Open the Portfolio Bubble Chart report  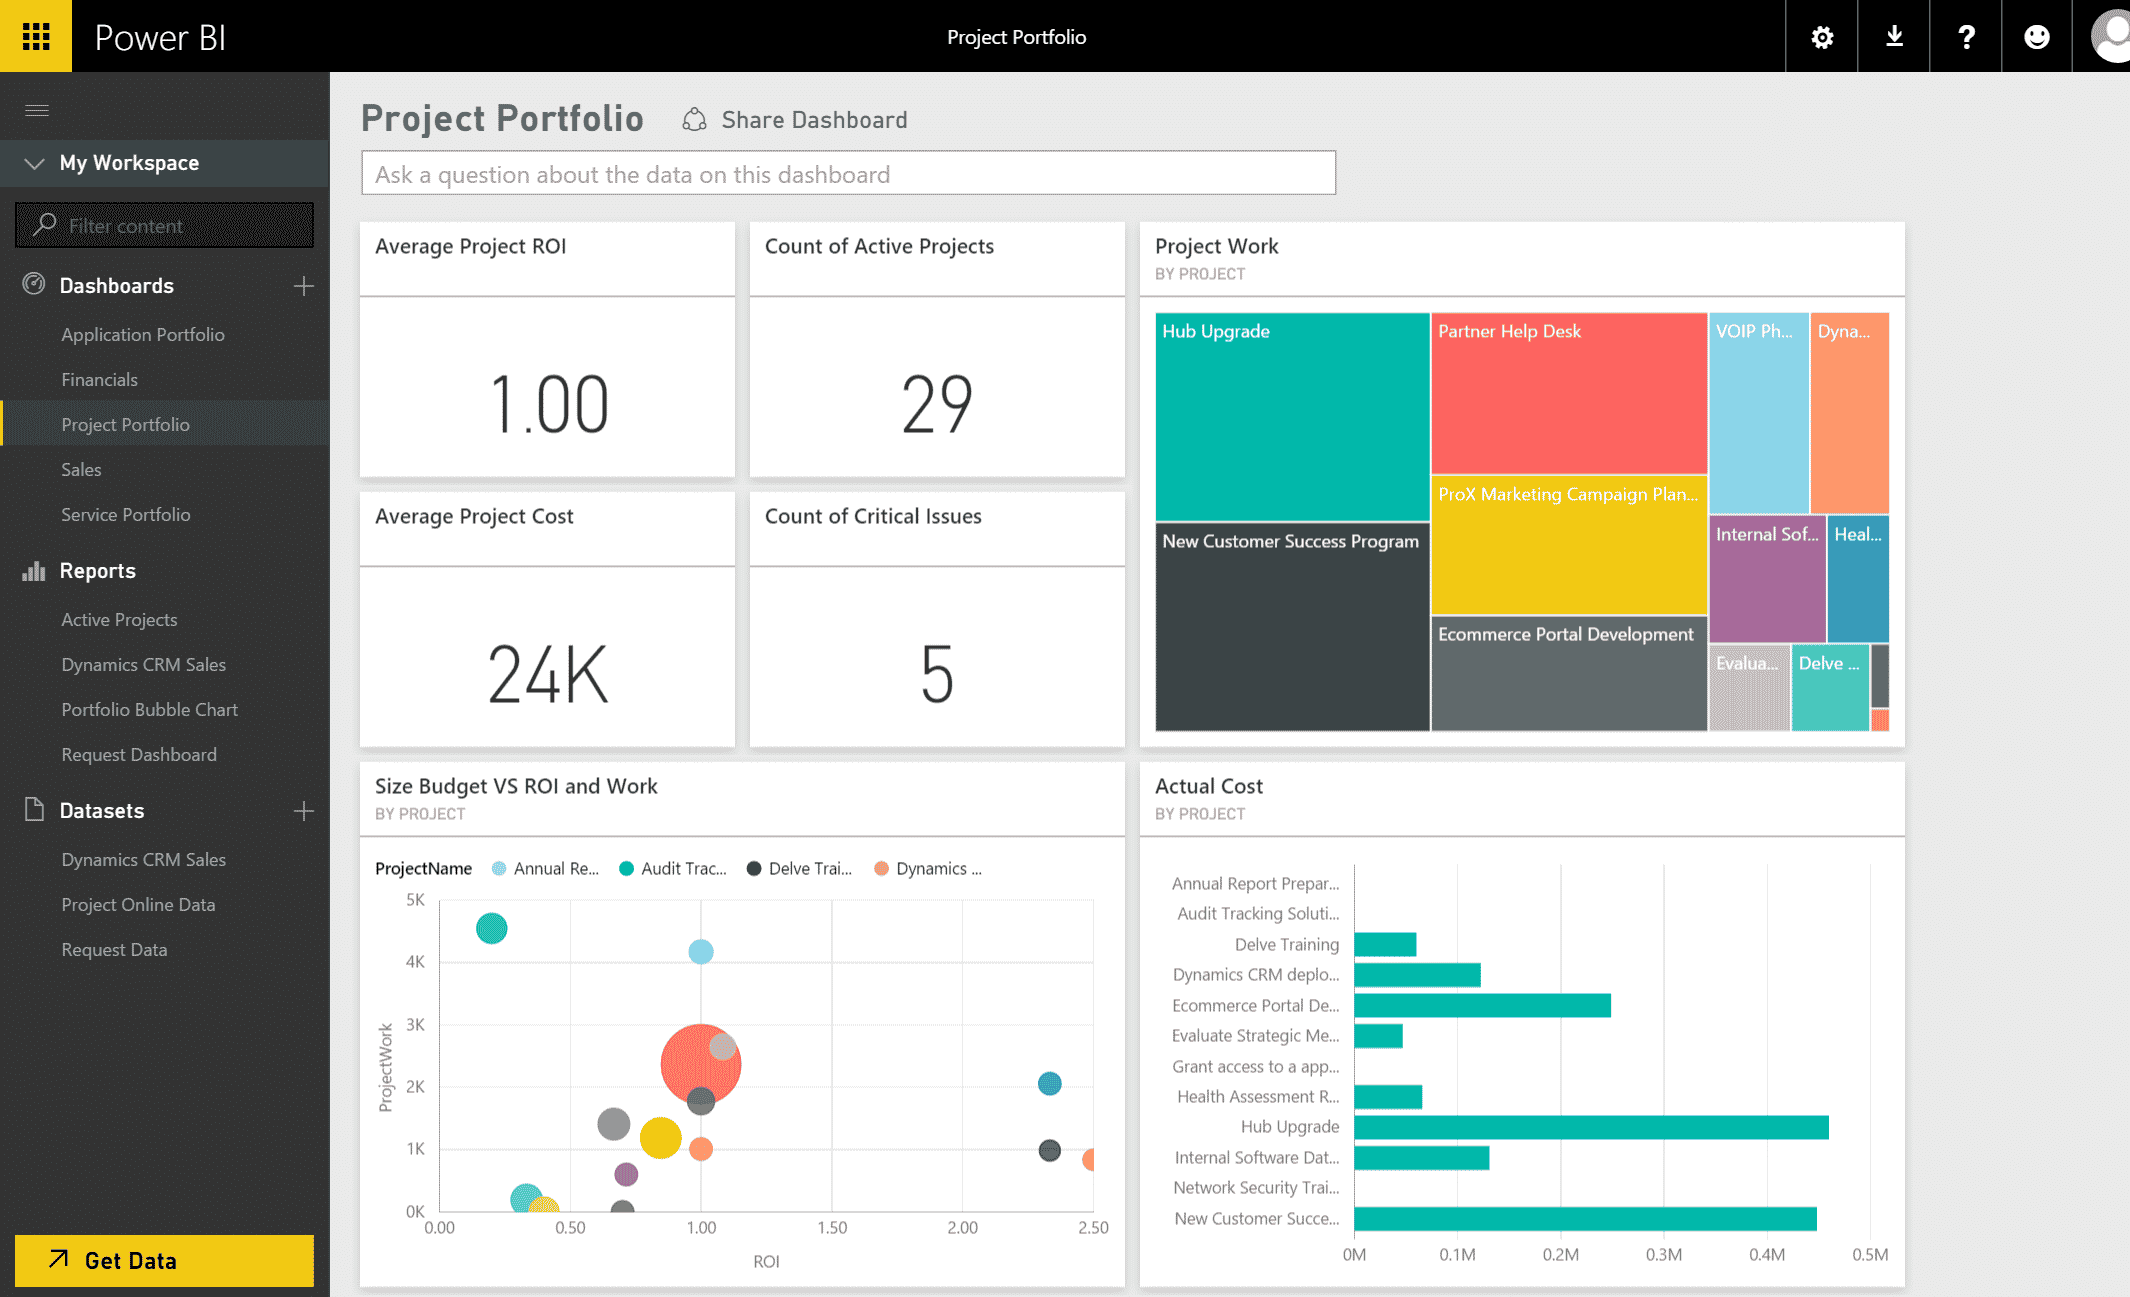(149, 709)
